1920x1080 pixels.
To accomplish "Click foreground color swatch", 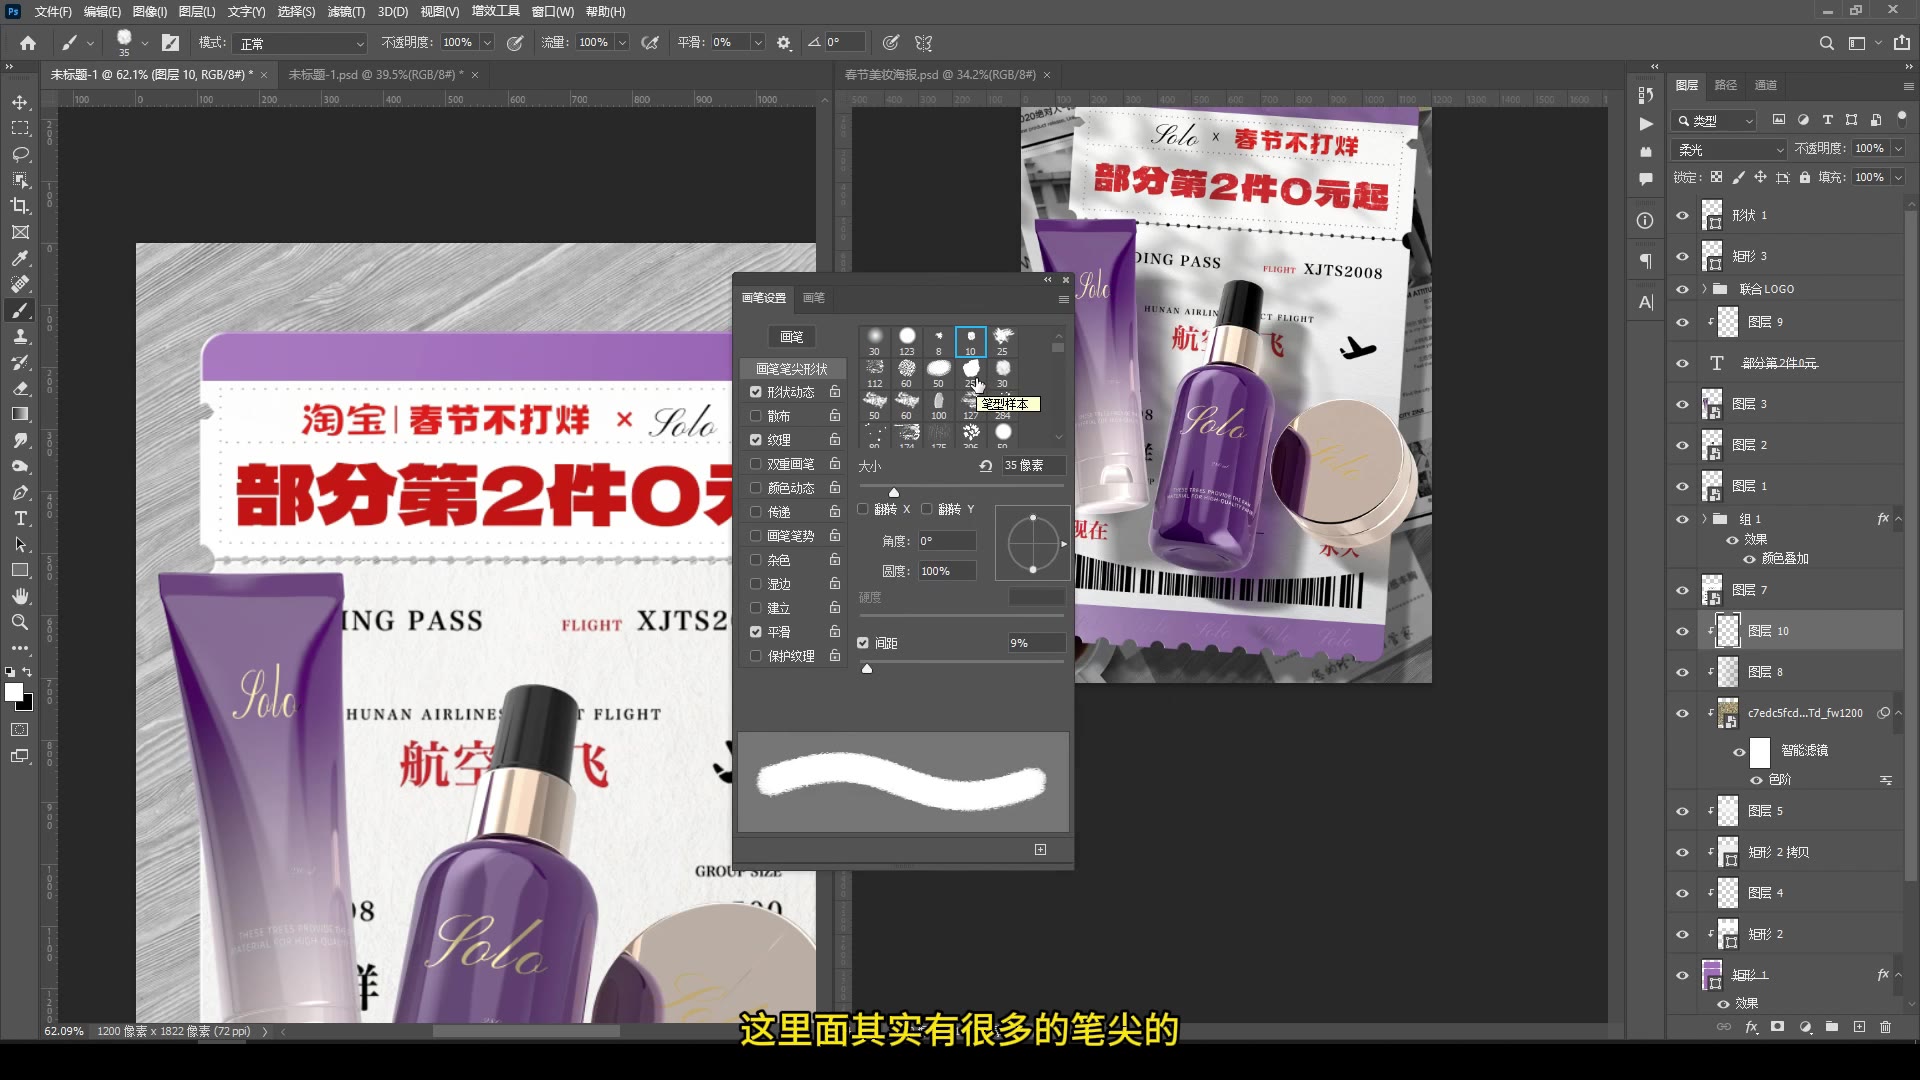I will [14, 692].
